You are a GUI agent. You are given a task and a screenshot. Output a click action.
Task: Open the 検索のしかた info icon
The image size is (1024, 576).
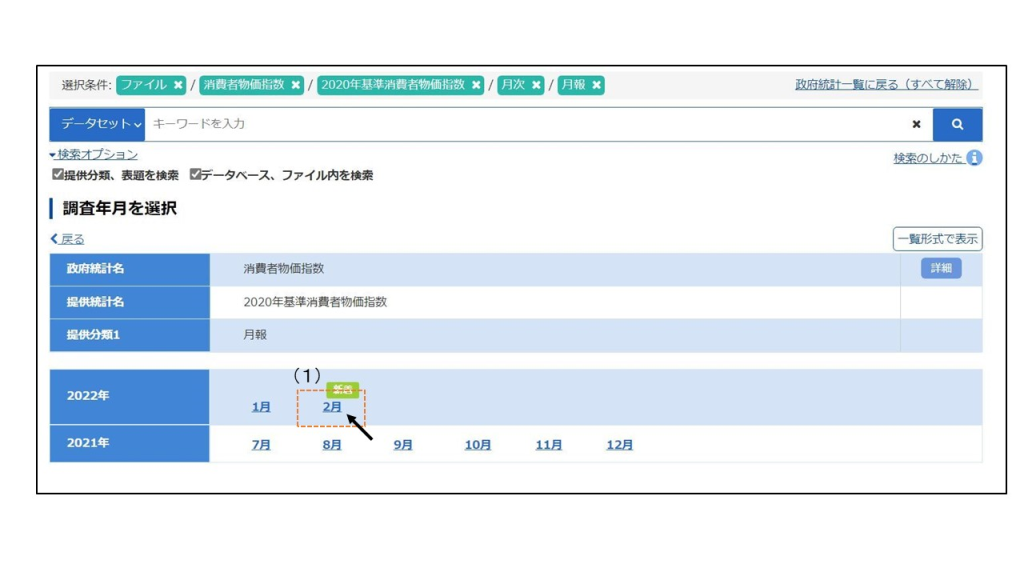pyautogui.click(x=974, y=157)
